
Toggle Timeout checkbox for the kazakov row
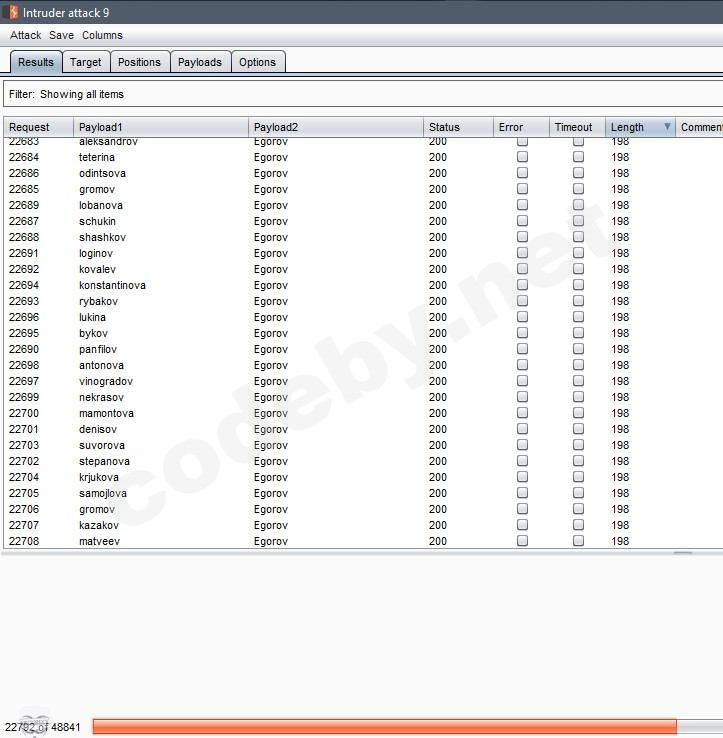pos(578,525)
